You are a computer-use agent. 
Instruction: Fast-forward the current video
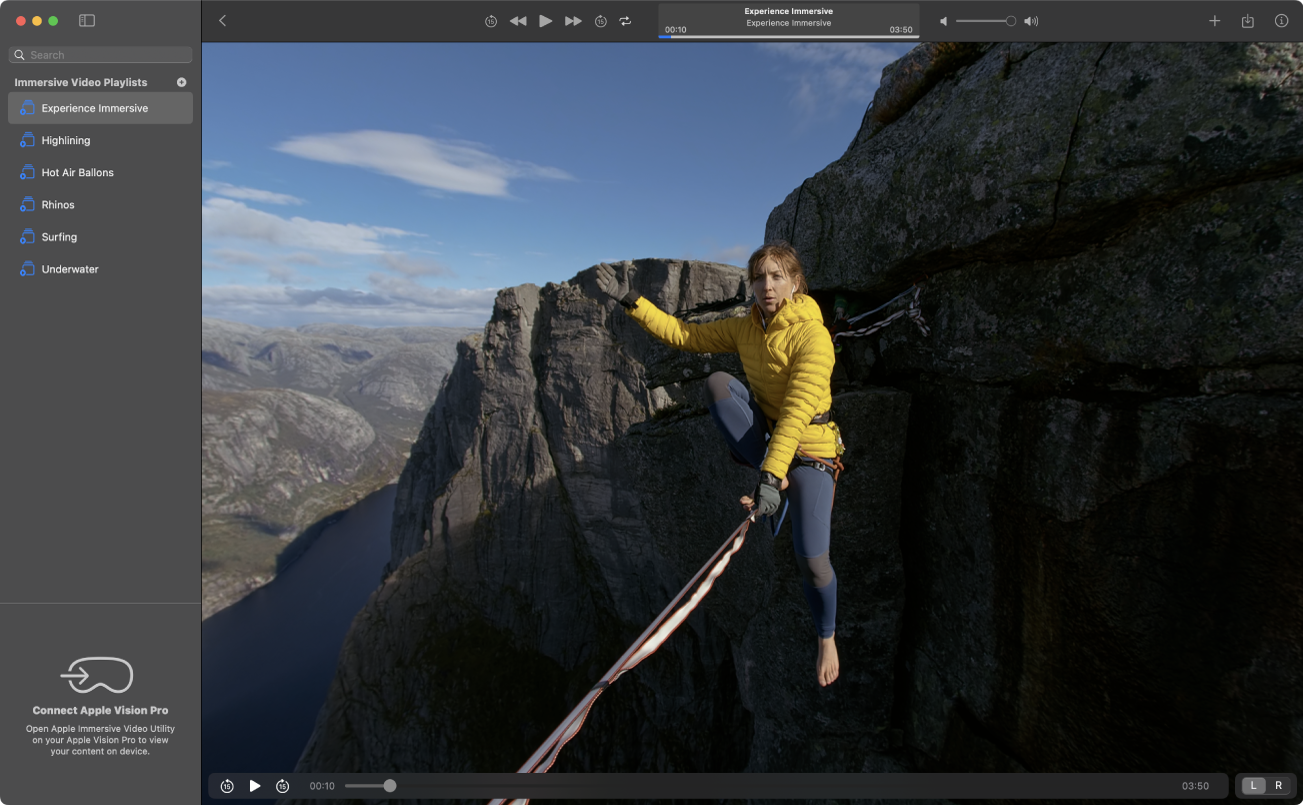[x=573, y=20]
